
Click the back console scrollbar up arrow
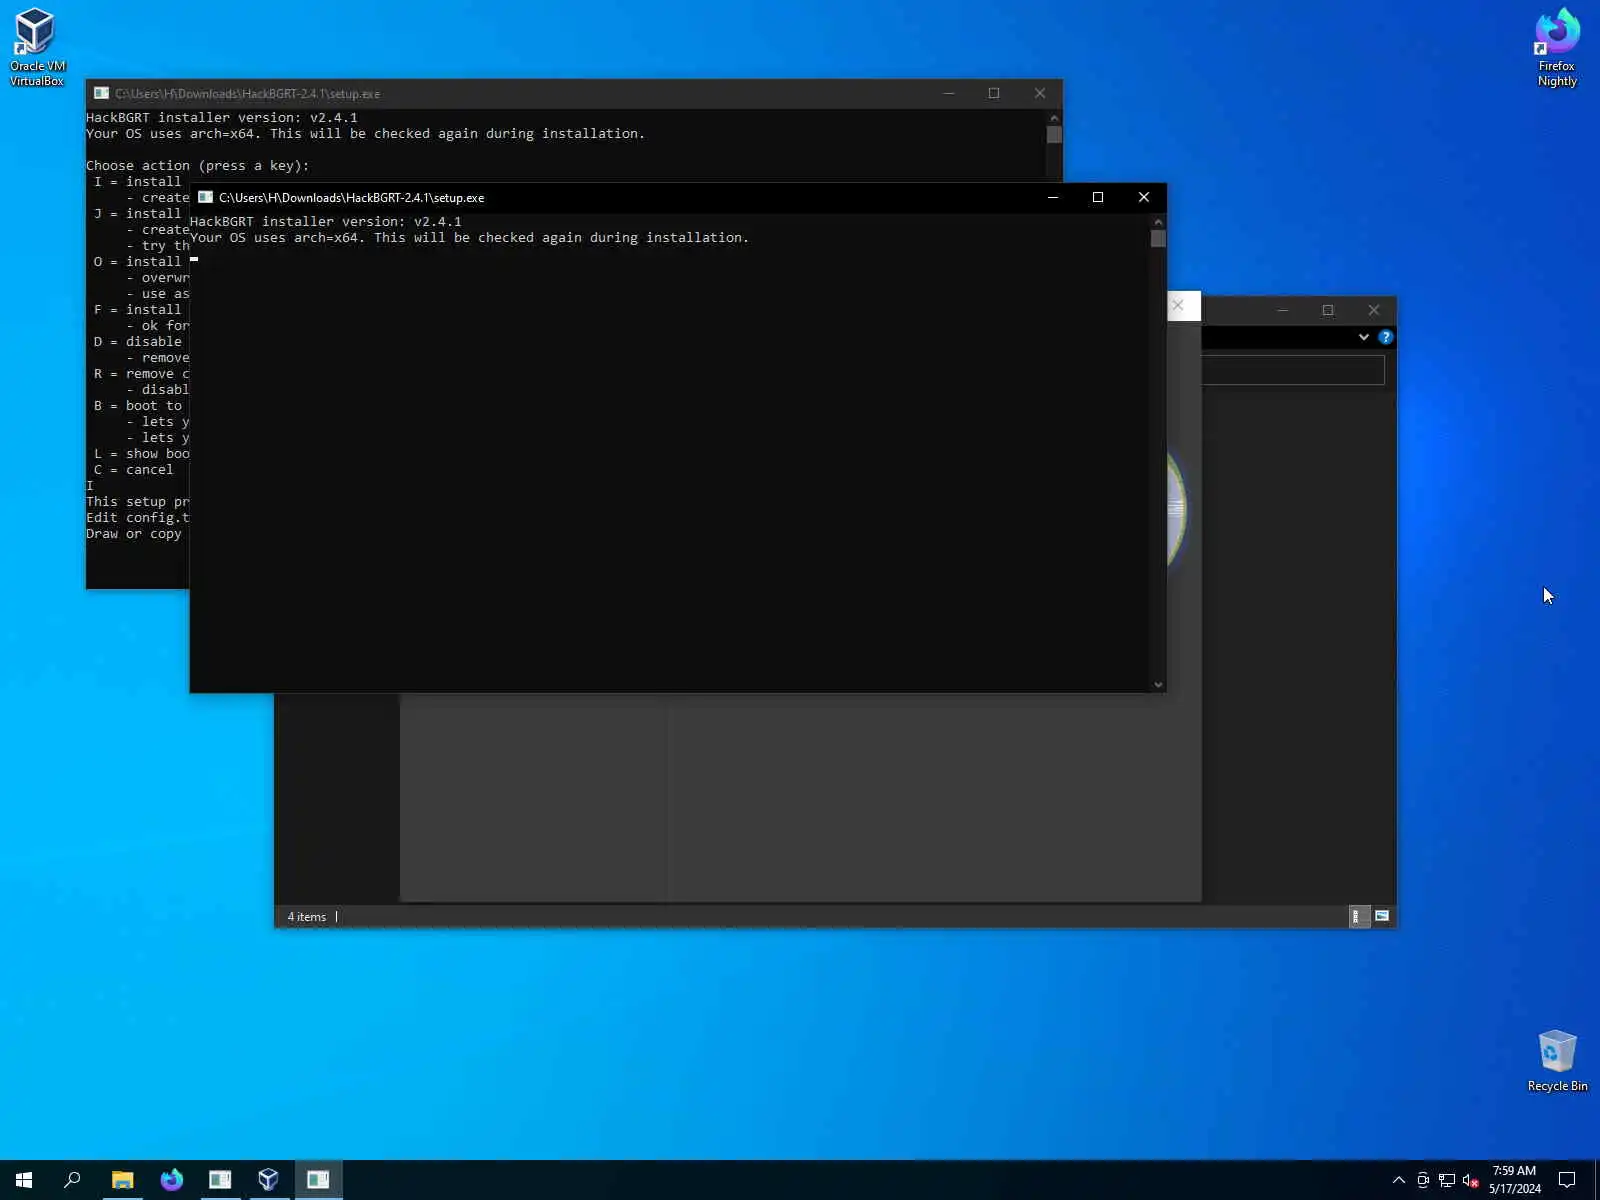coord(1054,117)
